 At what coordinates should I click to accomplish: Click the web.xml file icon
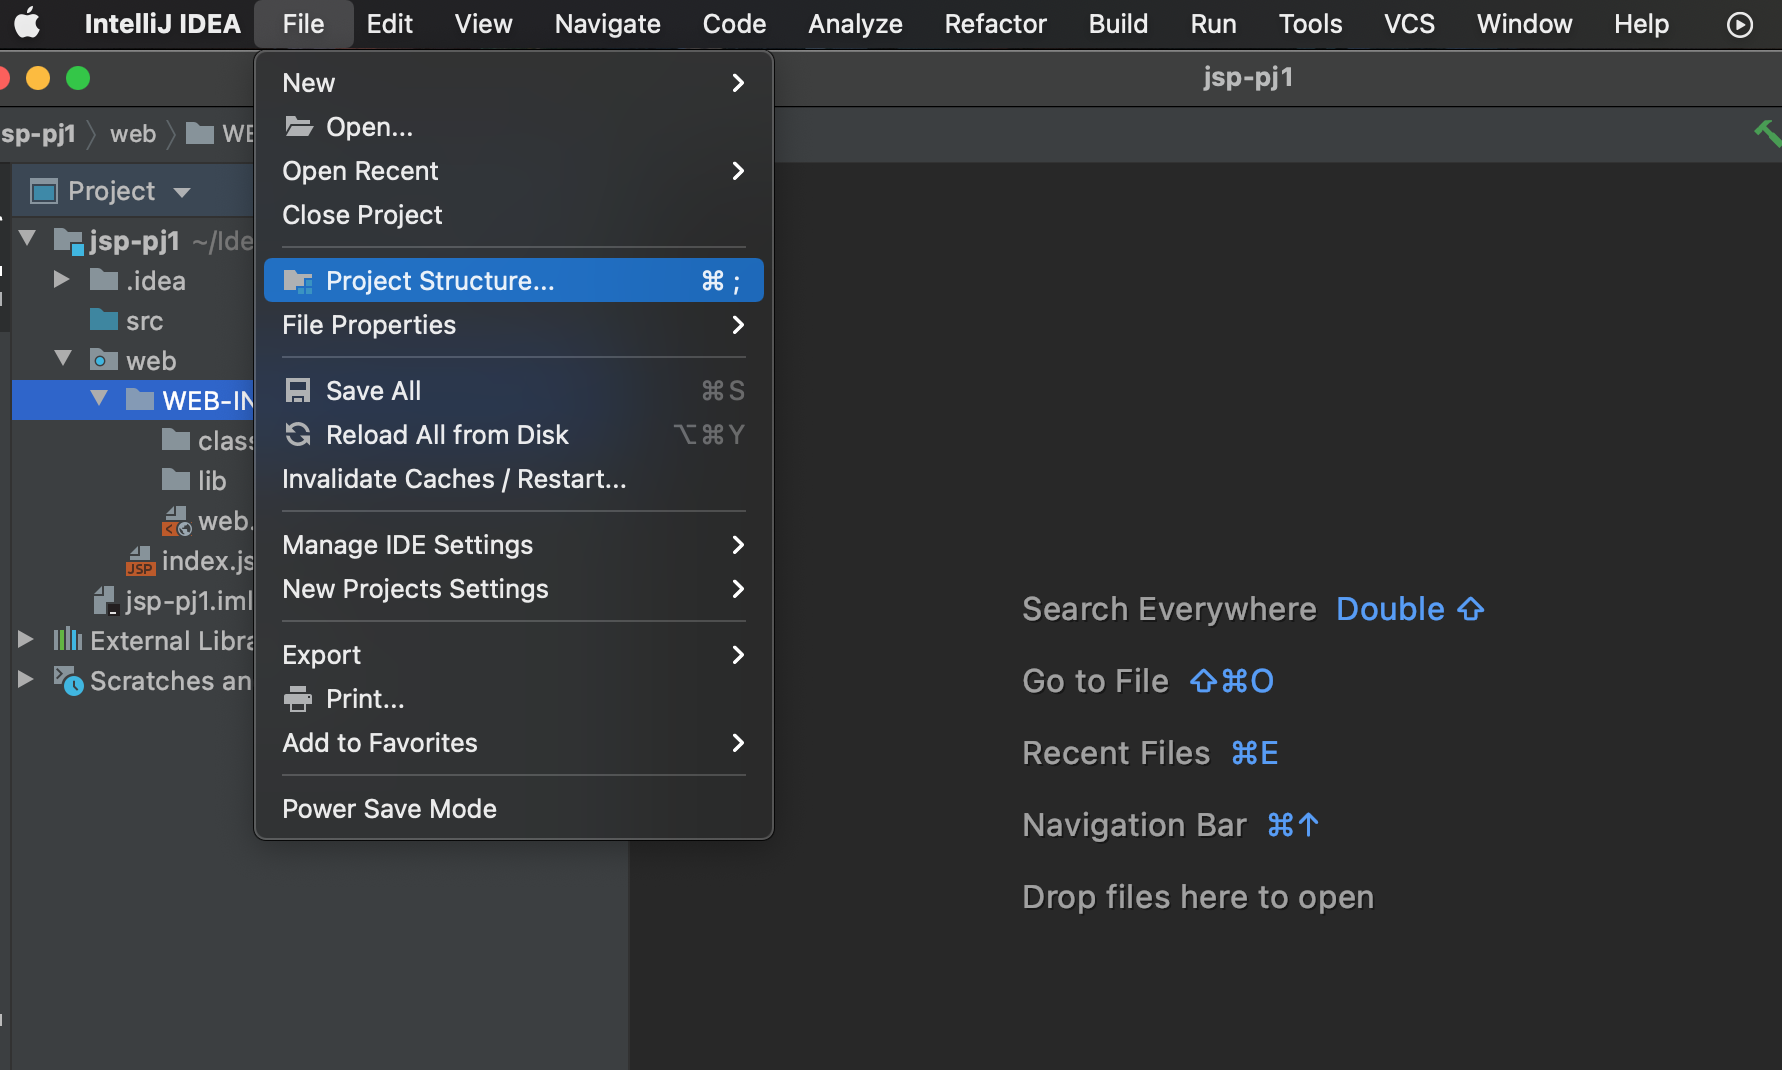(x=177, y=521)
